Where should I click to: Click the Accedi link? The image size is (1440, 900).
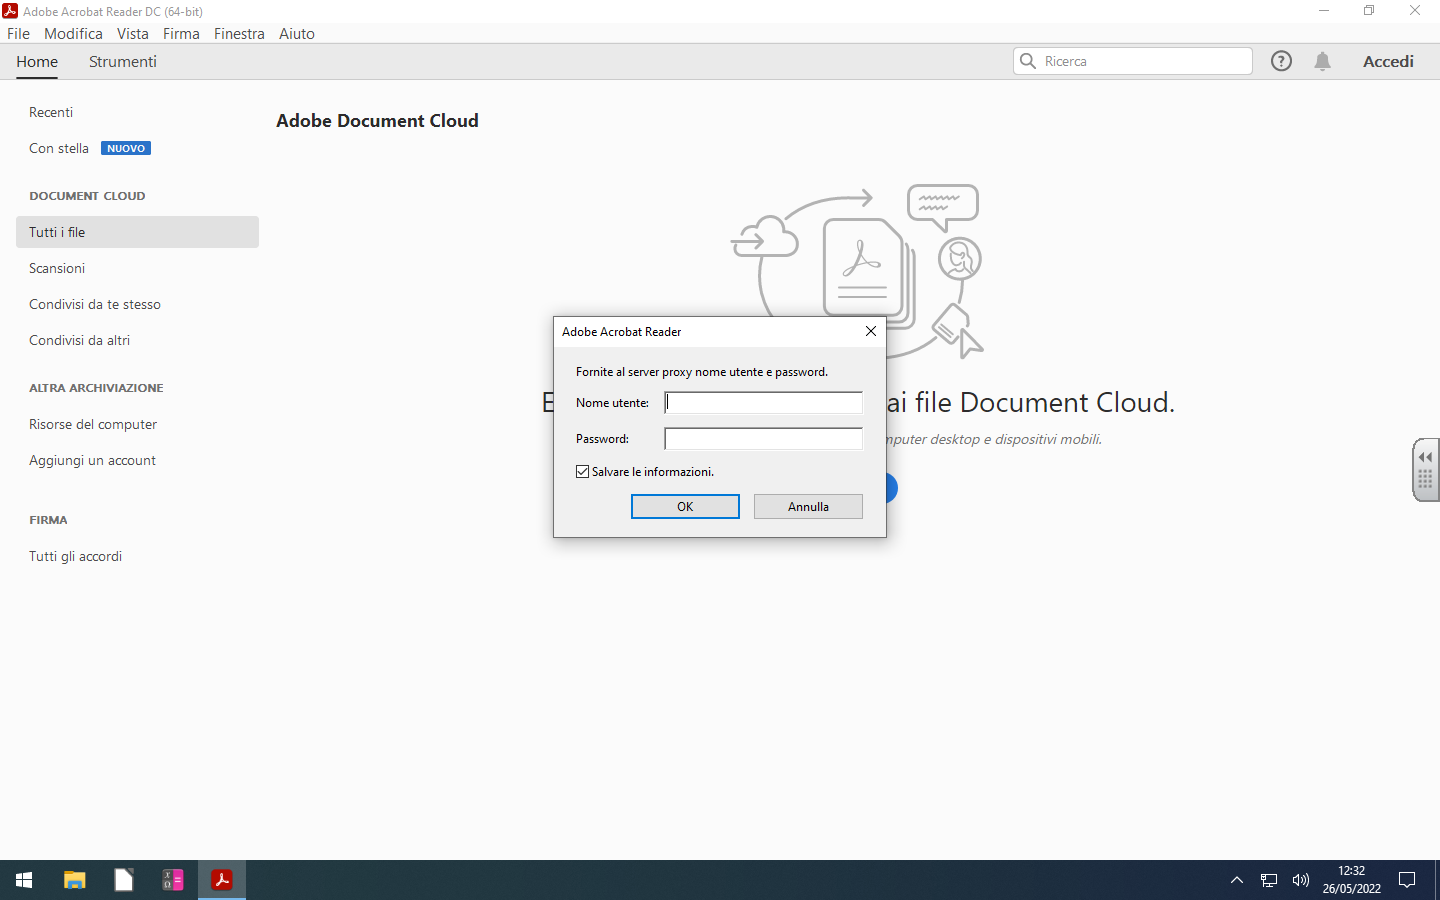[1388, 61]
